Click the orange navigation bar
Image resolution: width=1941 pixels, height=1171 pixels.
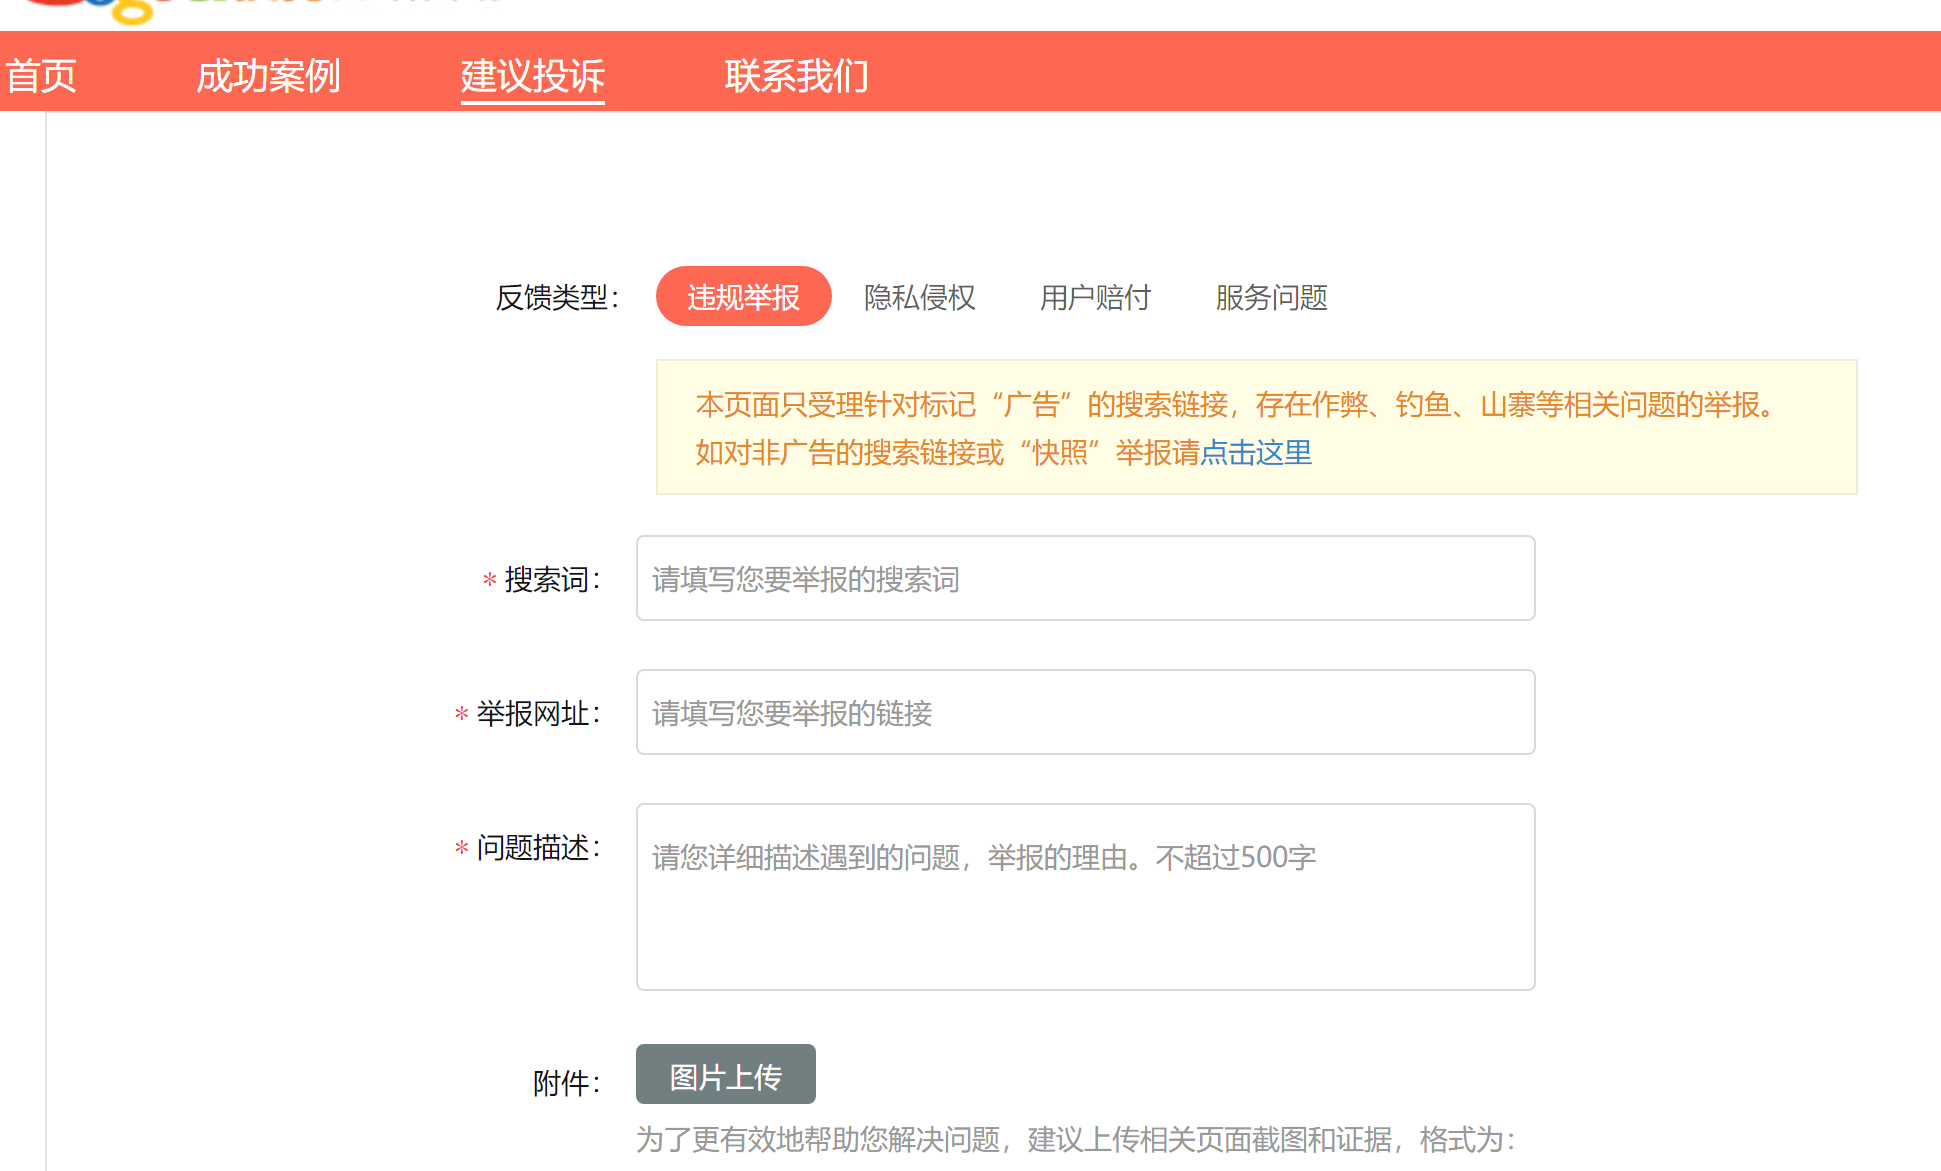point(1400,70)
